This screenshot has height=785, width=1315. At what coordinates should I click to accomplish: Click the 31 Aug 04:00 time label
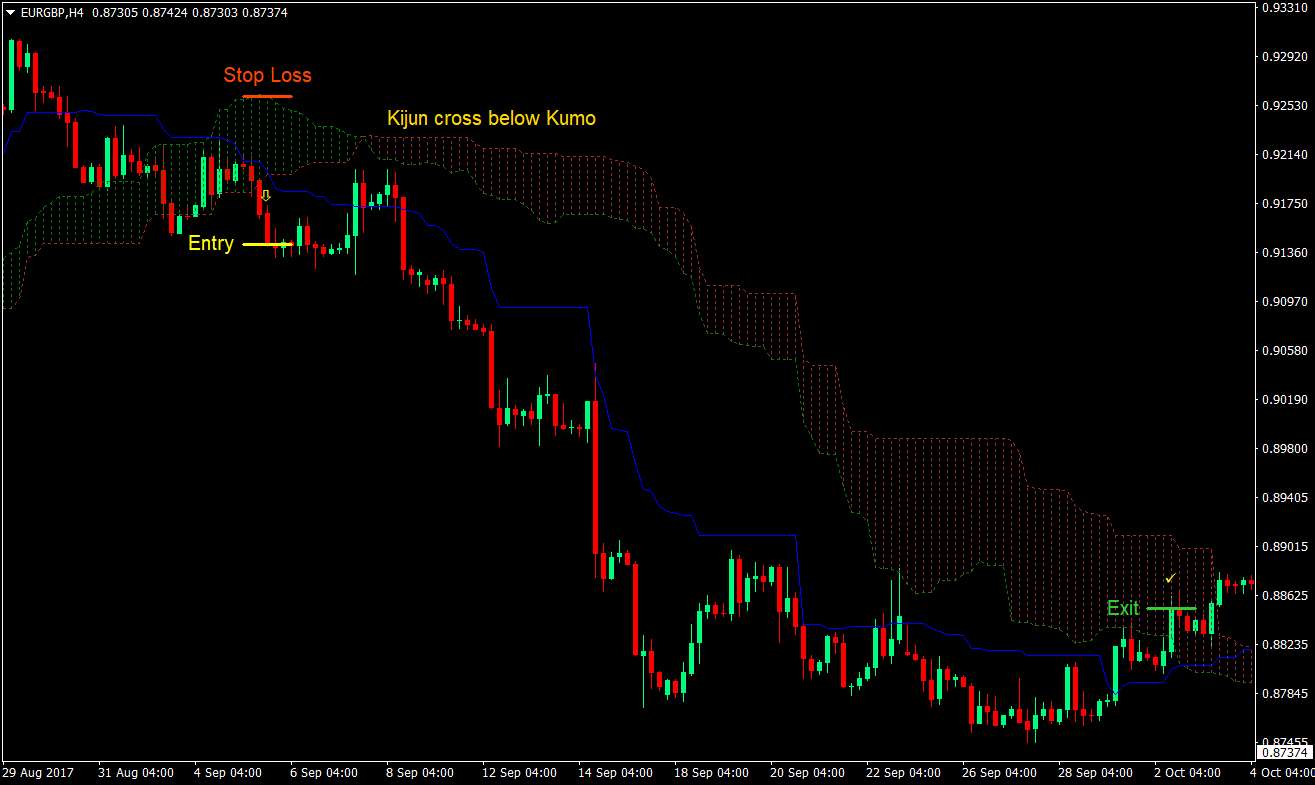(x=136, y=773)
